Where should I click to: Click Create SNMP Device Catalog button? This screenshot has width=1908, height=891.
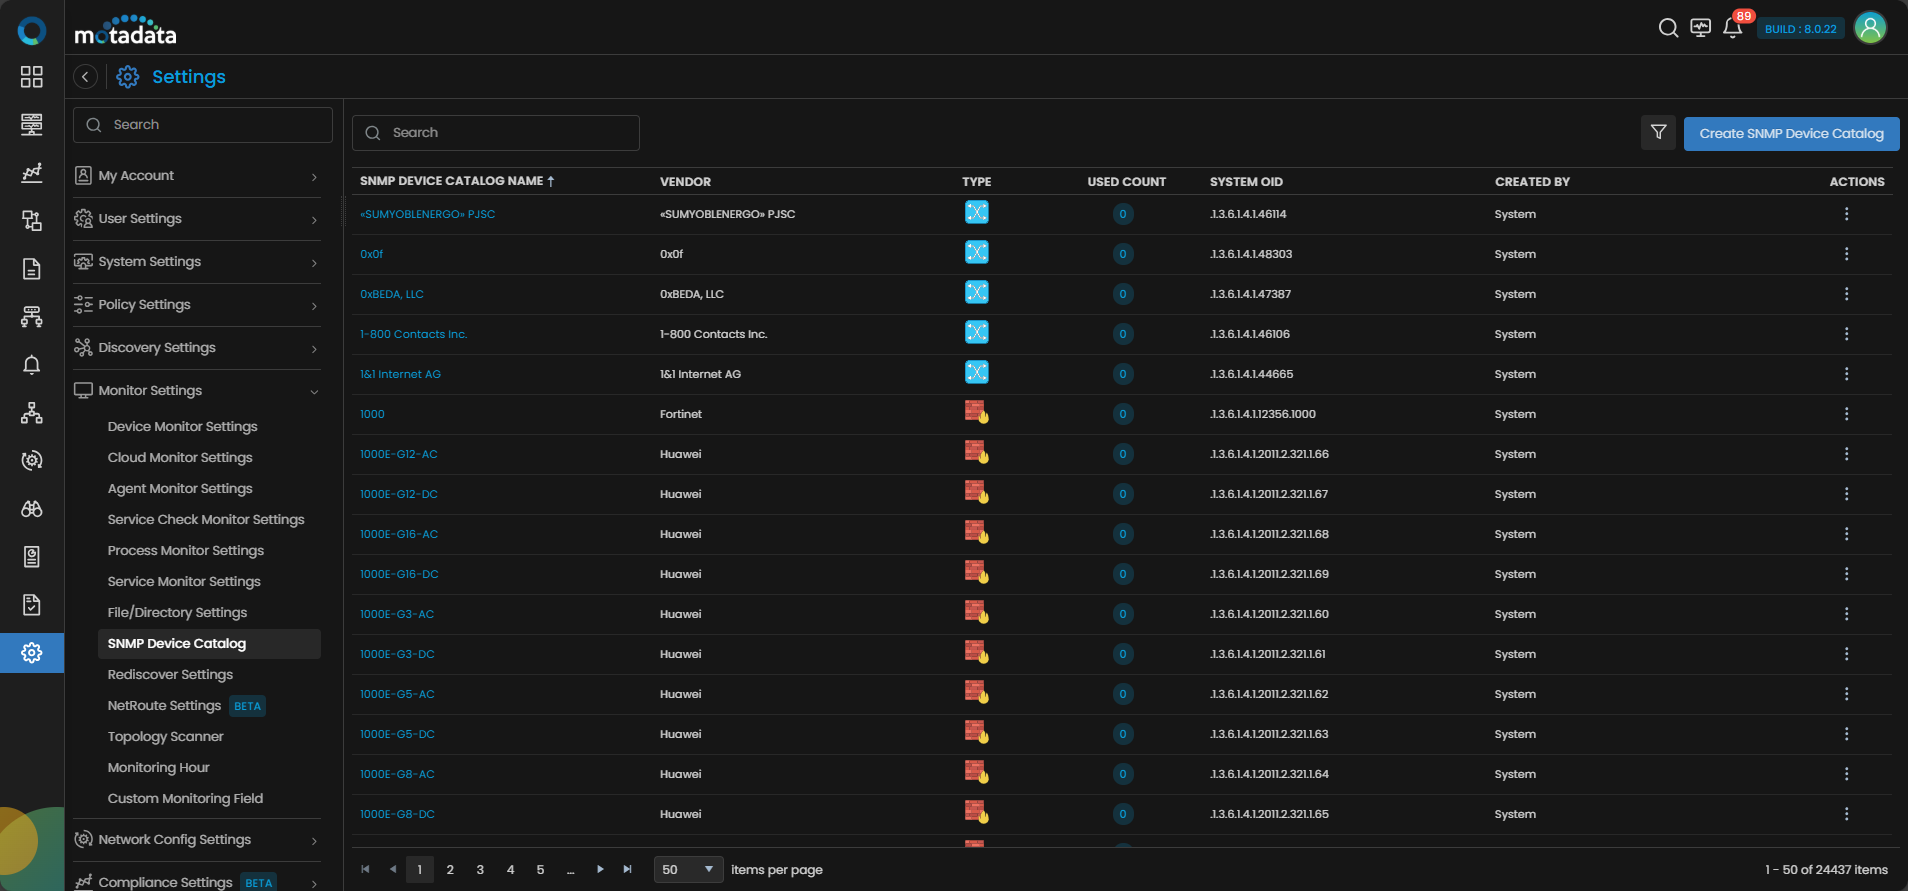pos(1791,133)
